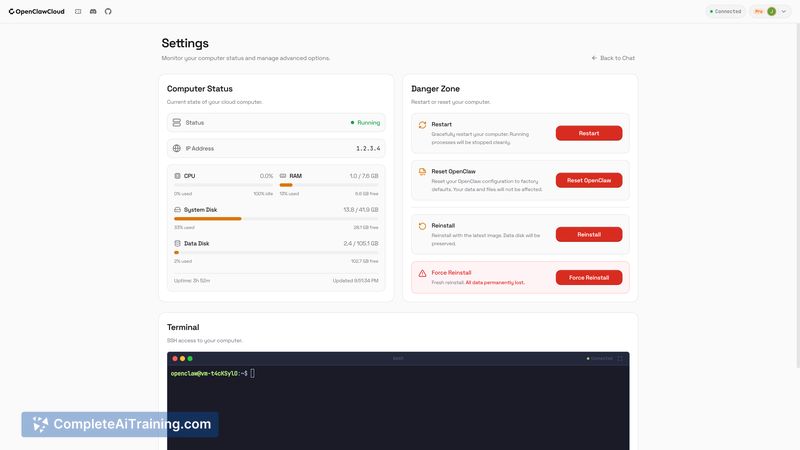Click the Running status text

[368, 122]
